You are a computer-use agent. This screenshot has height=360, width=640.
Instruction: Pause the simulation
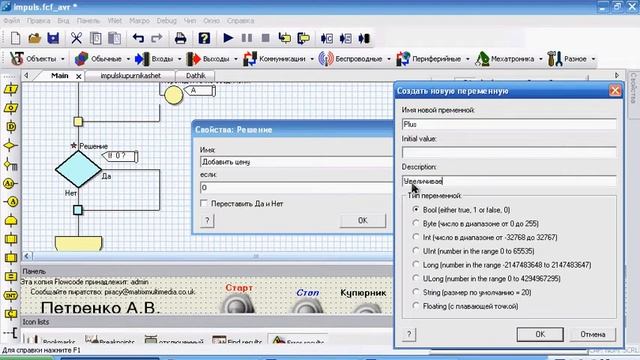coord(247,38)
